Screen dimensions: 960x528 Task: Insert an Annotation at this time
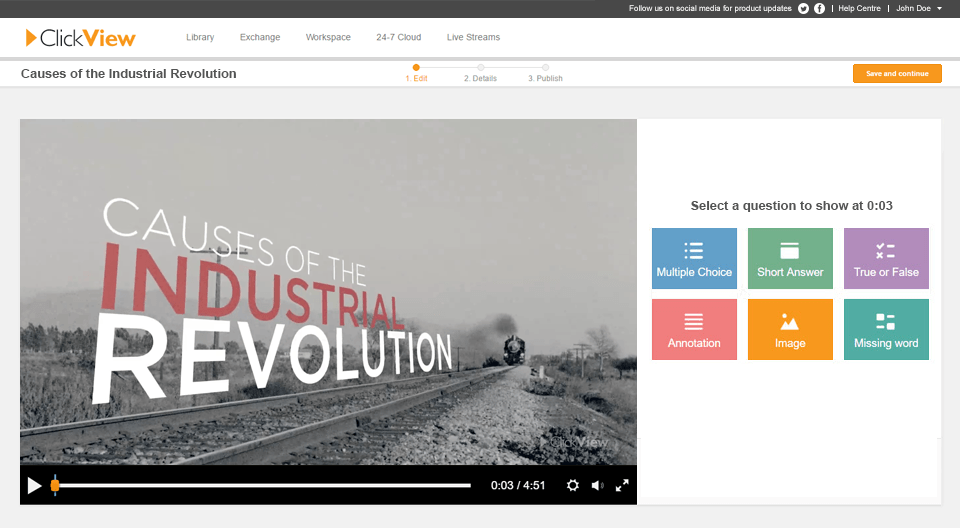click(x=694, y=329)
